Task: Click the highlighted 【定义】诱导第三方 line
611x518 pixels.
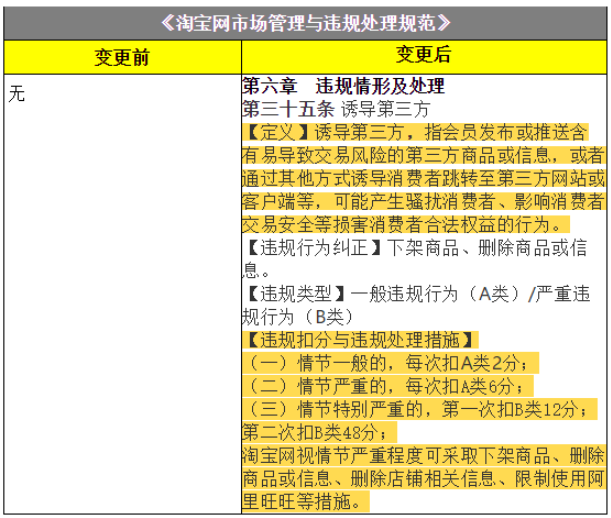Action: (x=415, y=132)
